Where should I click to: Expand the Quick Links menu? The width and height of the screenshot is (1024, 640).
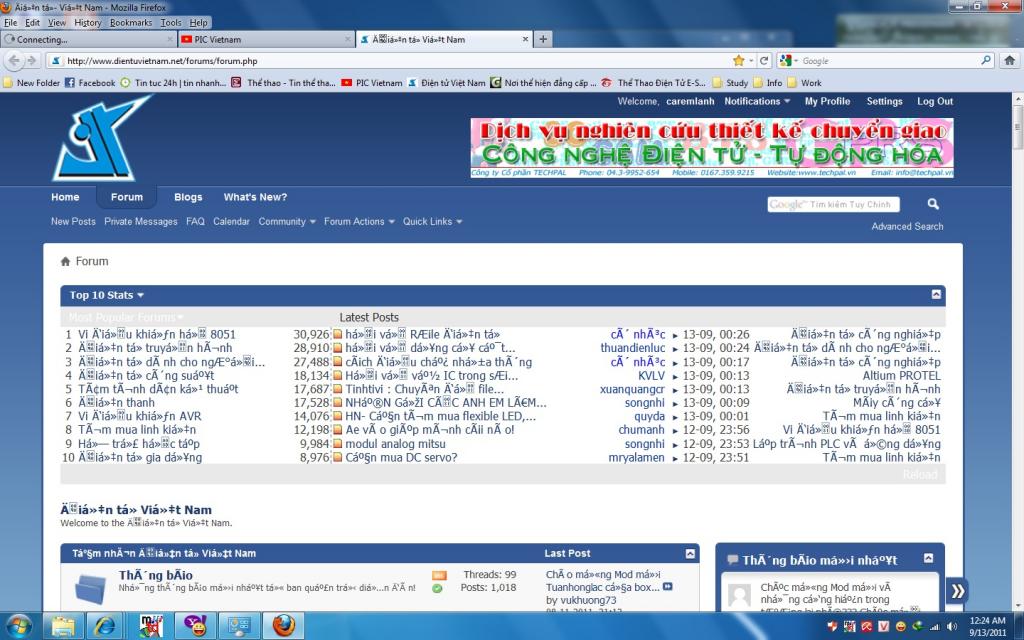(432, 221)
